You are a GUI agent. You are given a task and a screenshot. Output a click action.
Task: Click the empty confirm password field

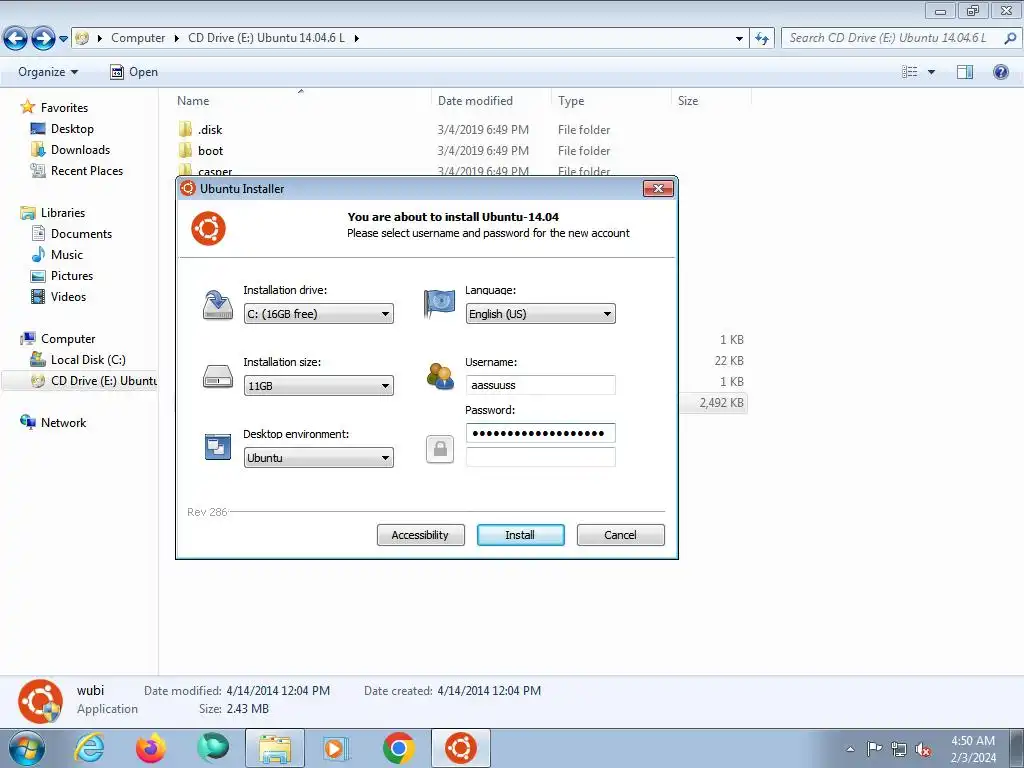[540, 456]
